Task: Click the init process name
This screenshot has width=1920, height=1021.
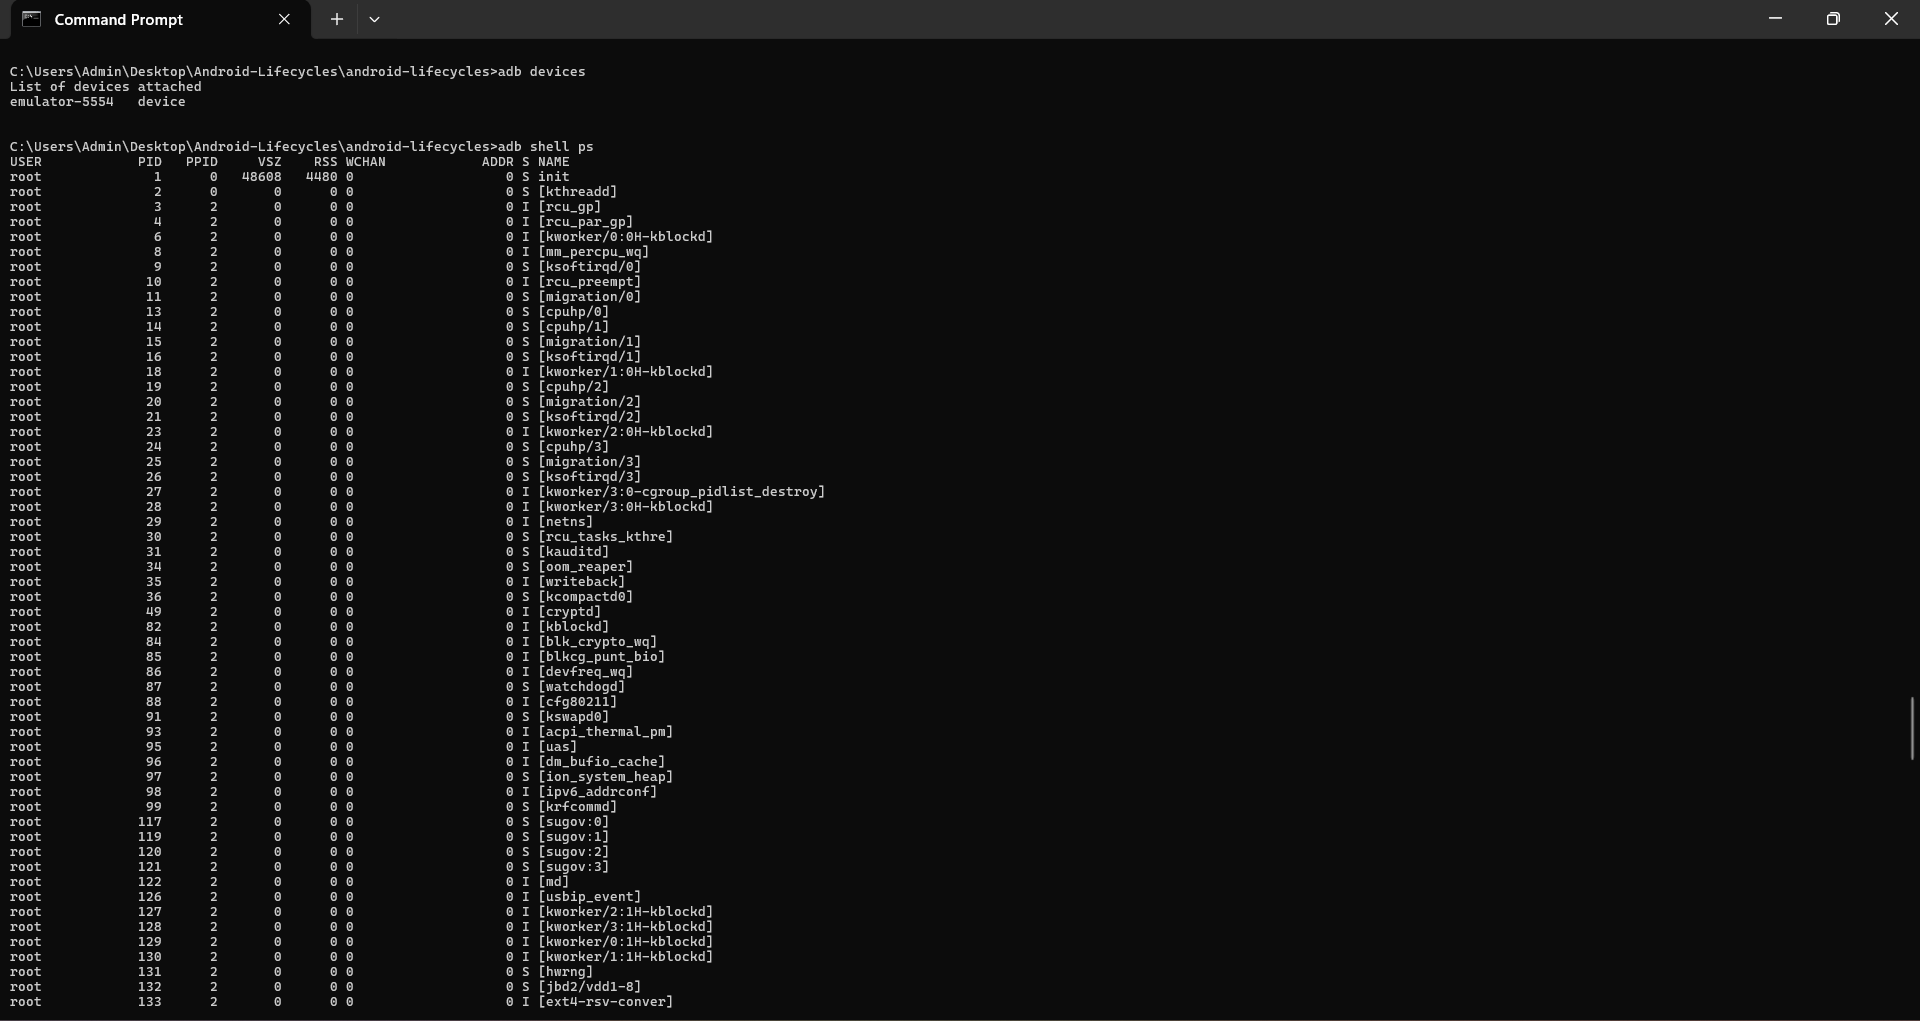Action: tap(553, 177)
